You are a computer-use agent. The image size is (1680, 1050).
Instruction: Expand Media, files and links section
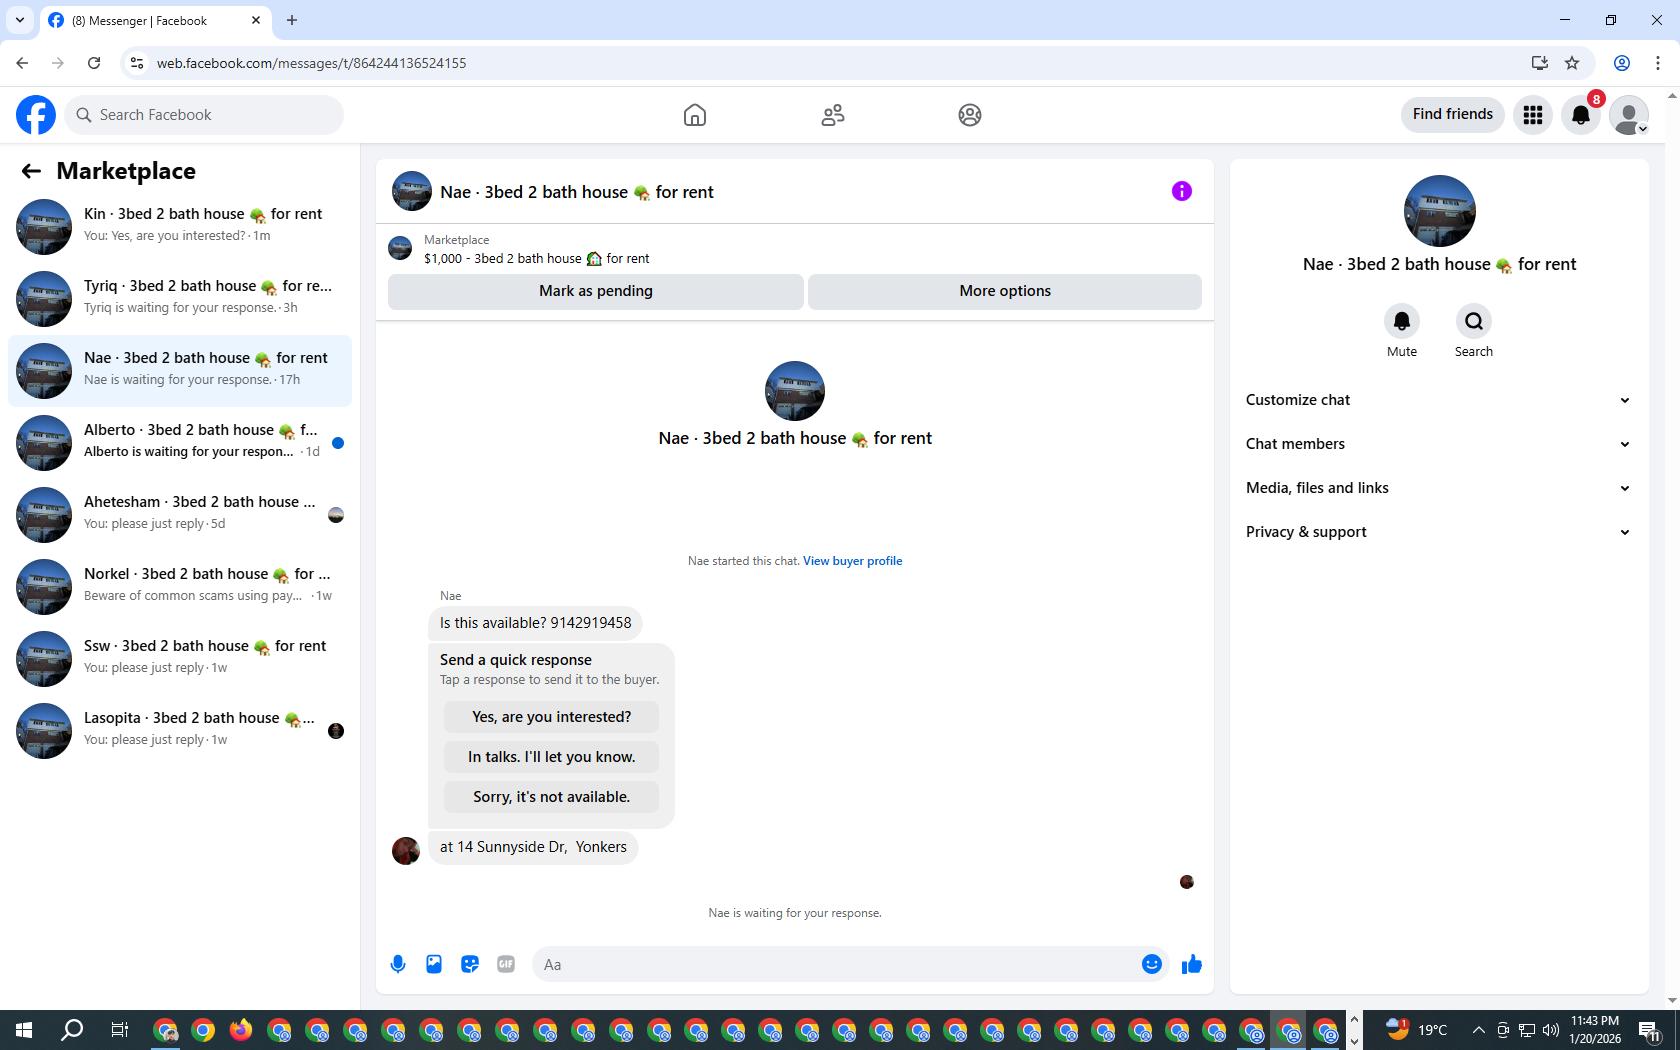click(x=1439, y=488)
